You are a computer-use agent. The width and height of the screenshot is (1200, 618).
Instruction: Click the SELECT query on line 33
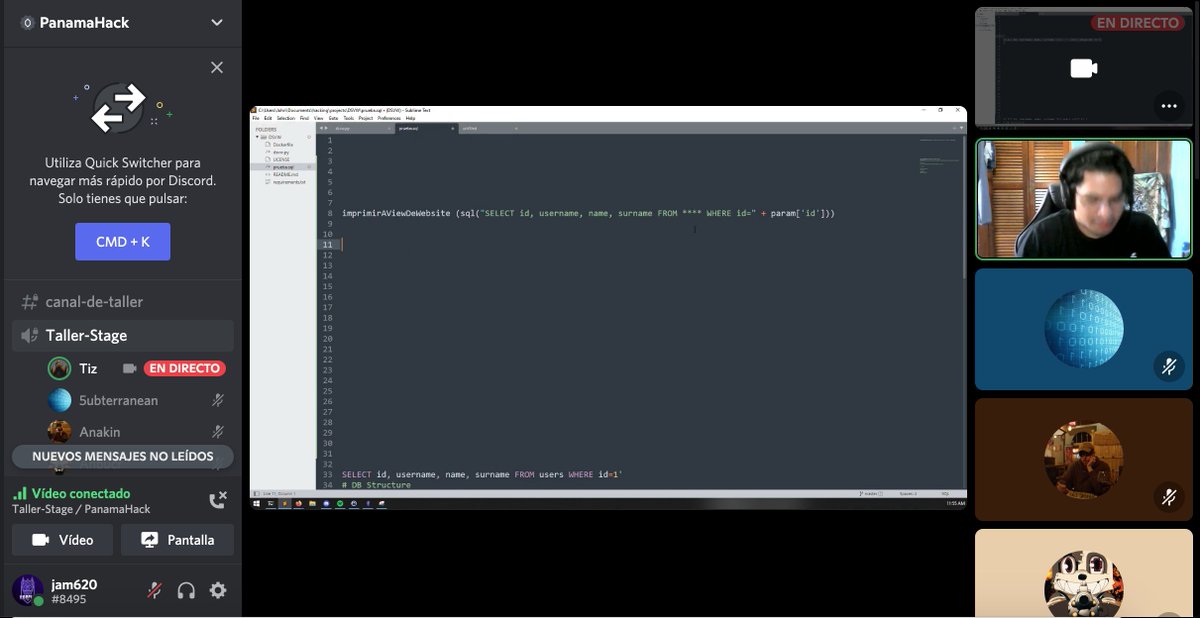[x=482, y=474]
